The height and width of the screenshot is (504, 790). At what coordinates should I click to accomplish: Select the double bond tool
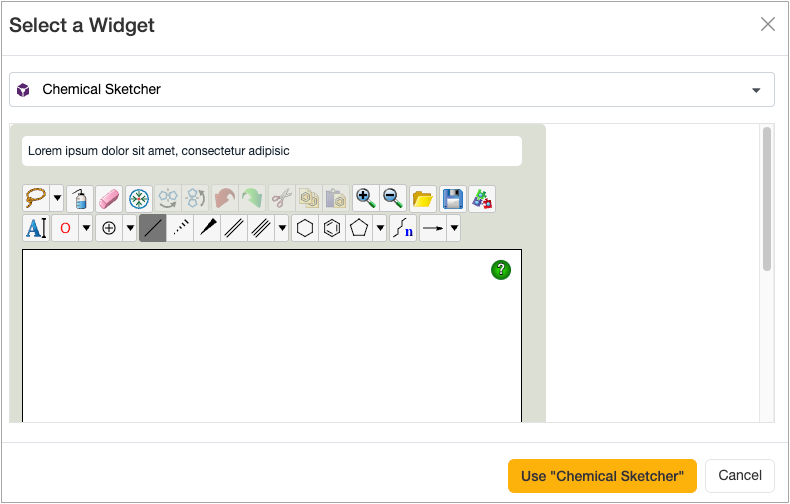click(234, 228)
